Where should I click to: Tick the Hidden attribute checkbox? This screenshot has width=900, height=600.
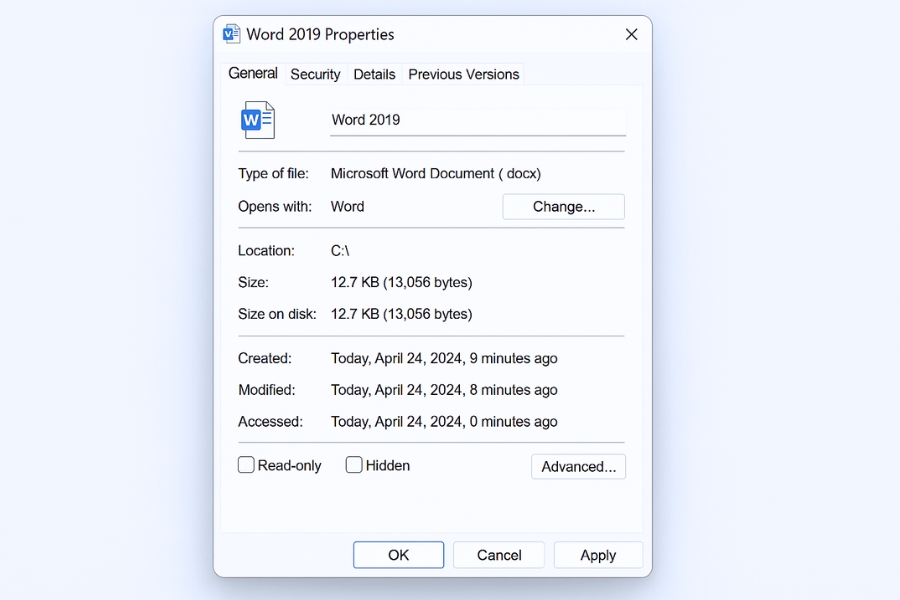(x=354, y=465)
